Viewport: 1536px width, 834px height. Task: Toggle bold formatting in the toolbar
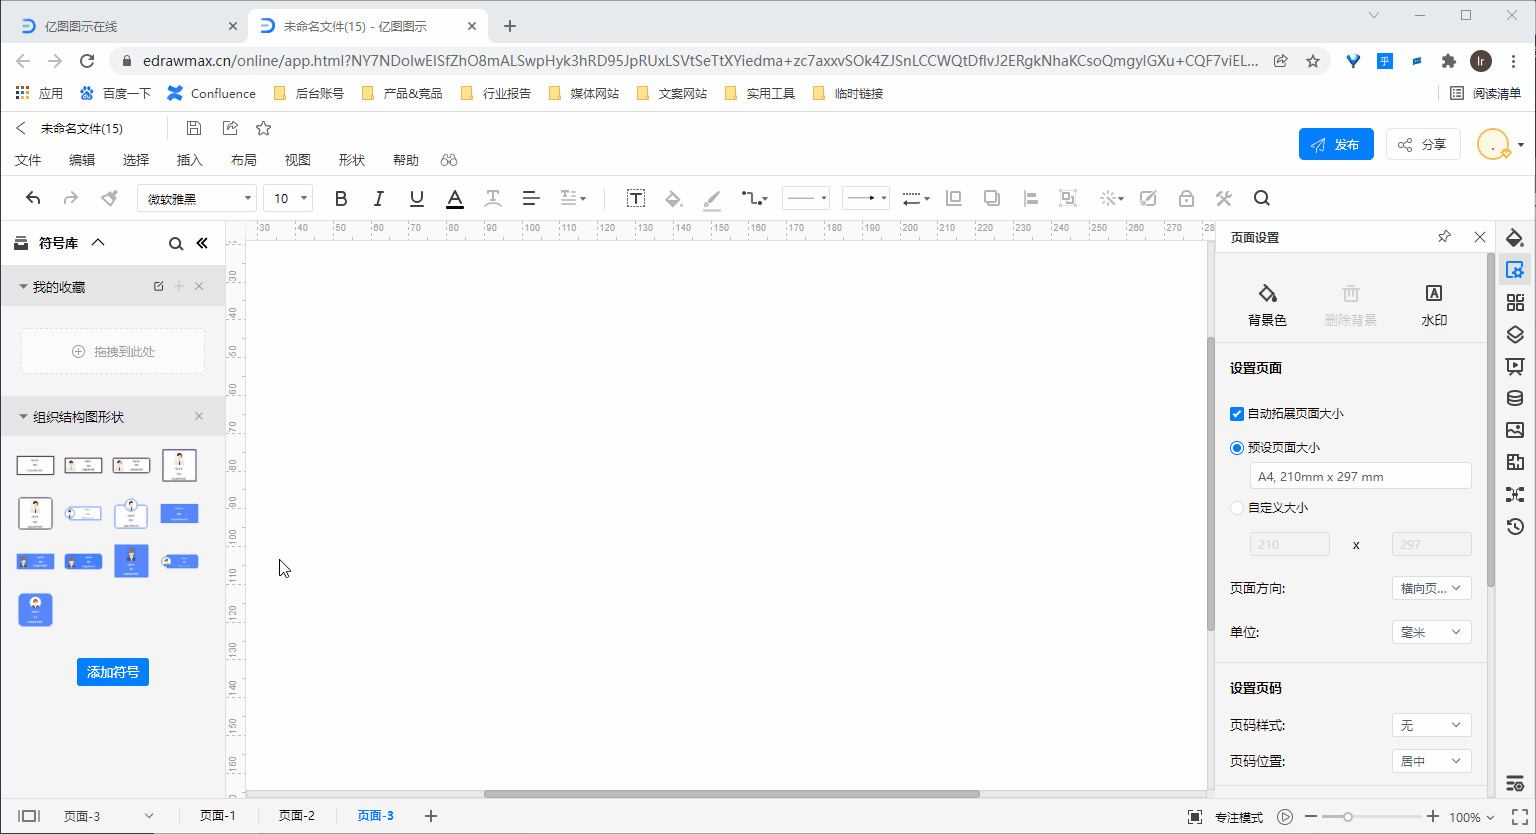tap(340, 198)
